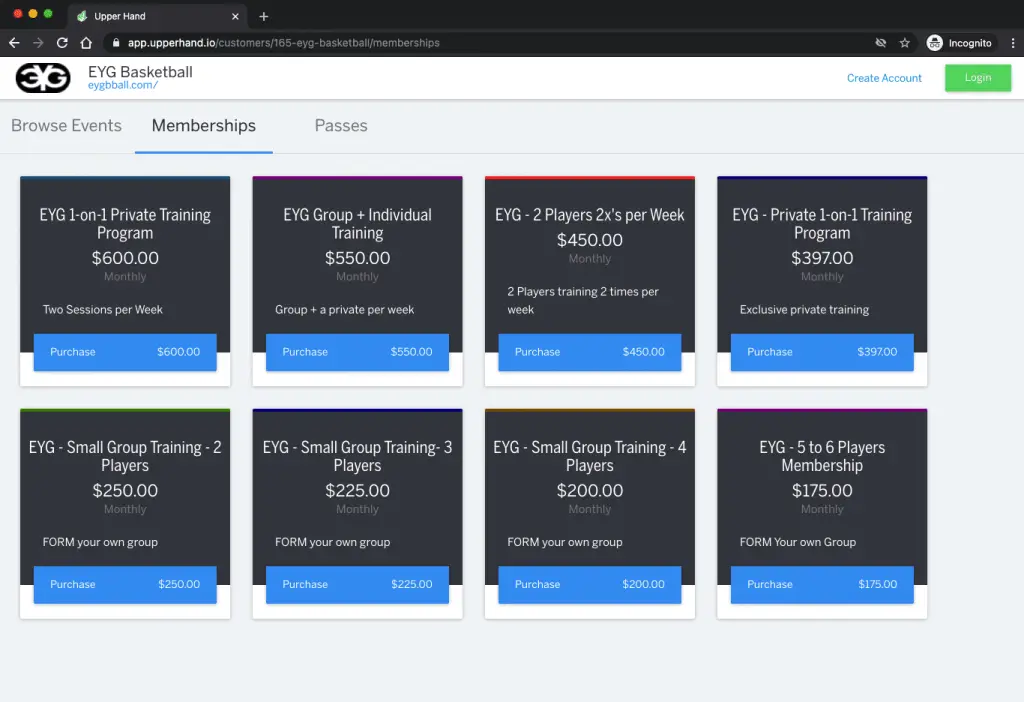Click EYG - 5 to 6 Players Membership title
1024x702 pixels.
pos(822,456)
